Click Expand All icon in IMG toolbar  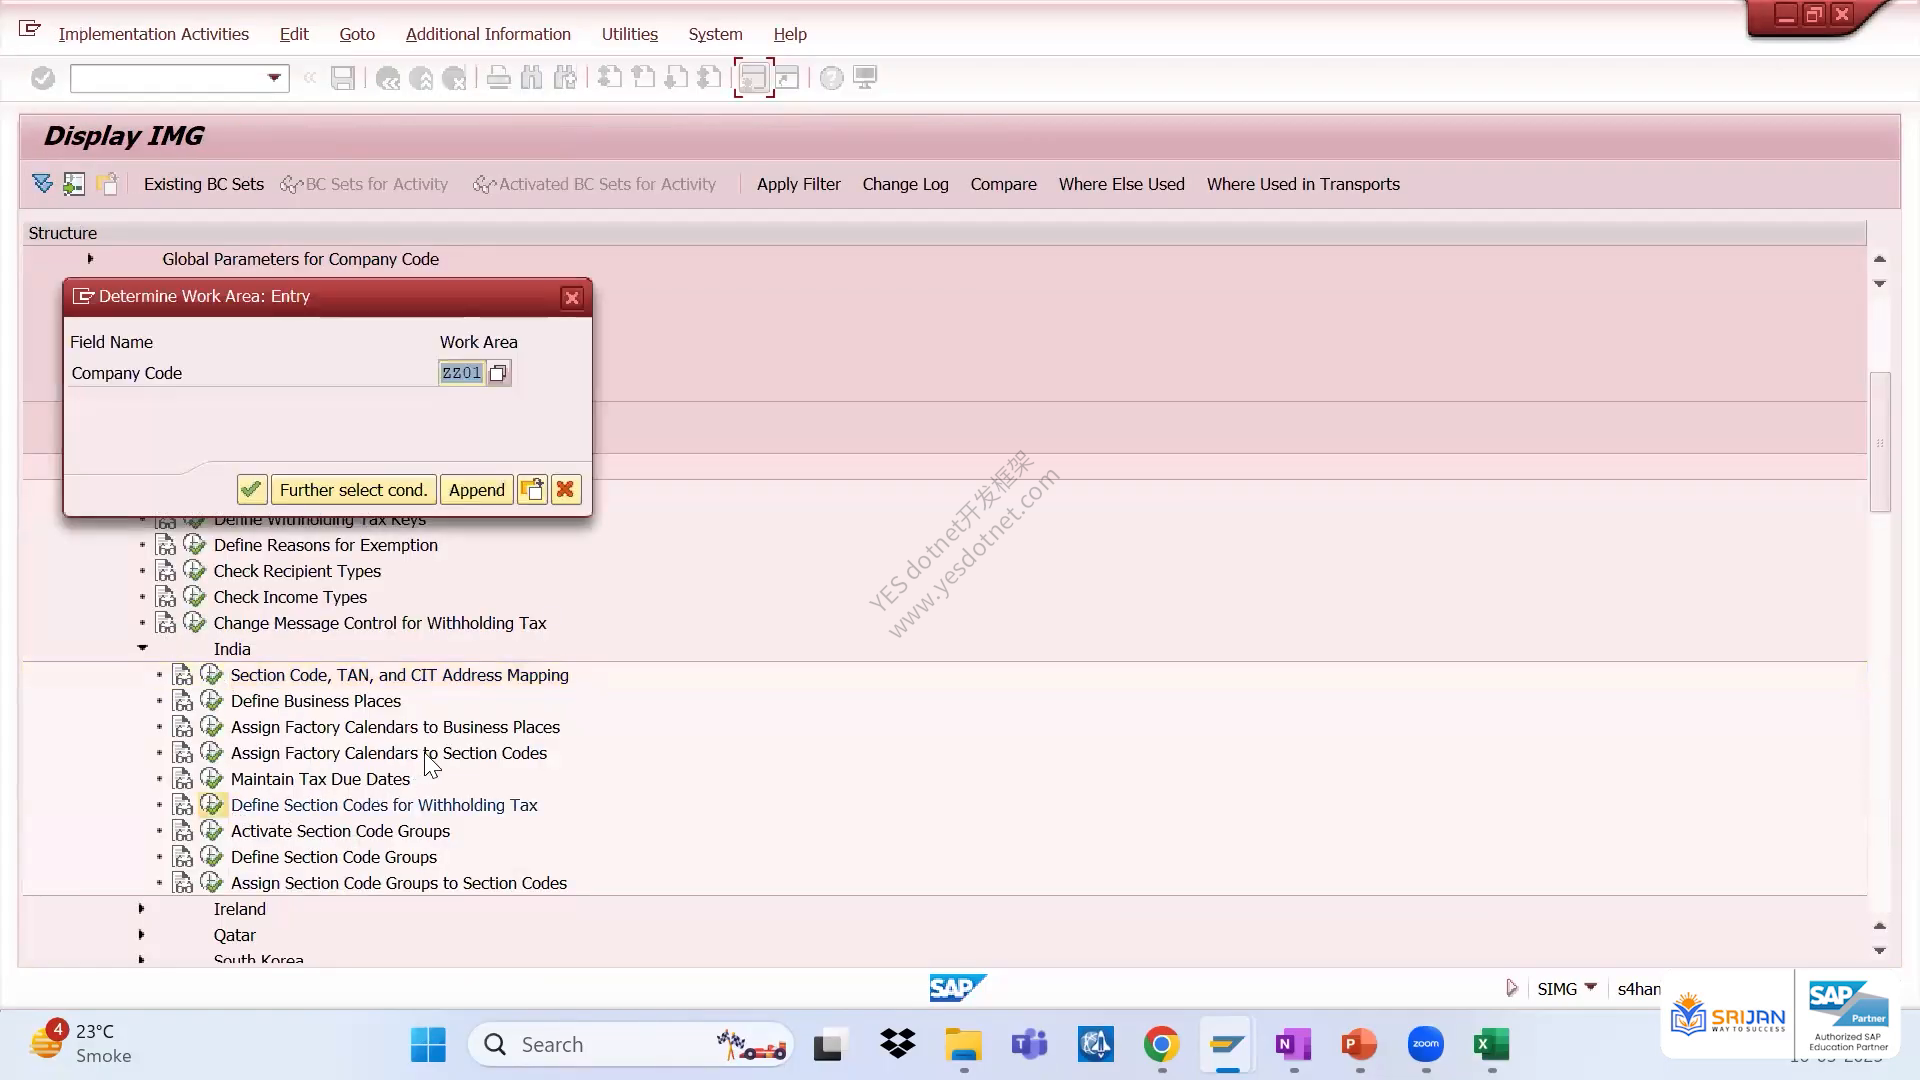42,184
